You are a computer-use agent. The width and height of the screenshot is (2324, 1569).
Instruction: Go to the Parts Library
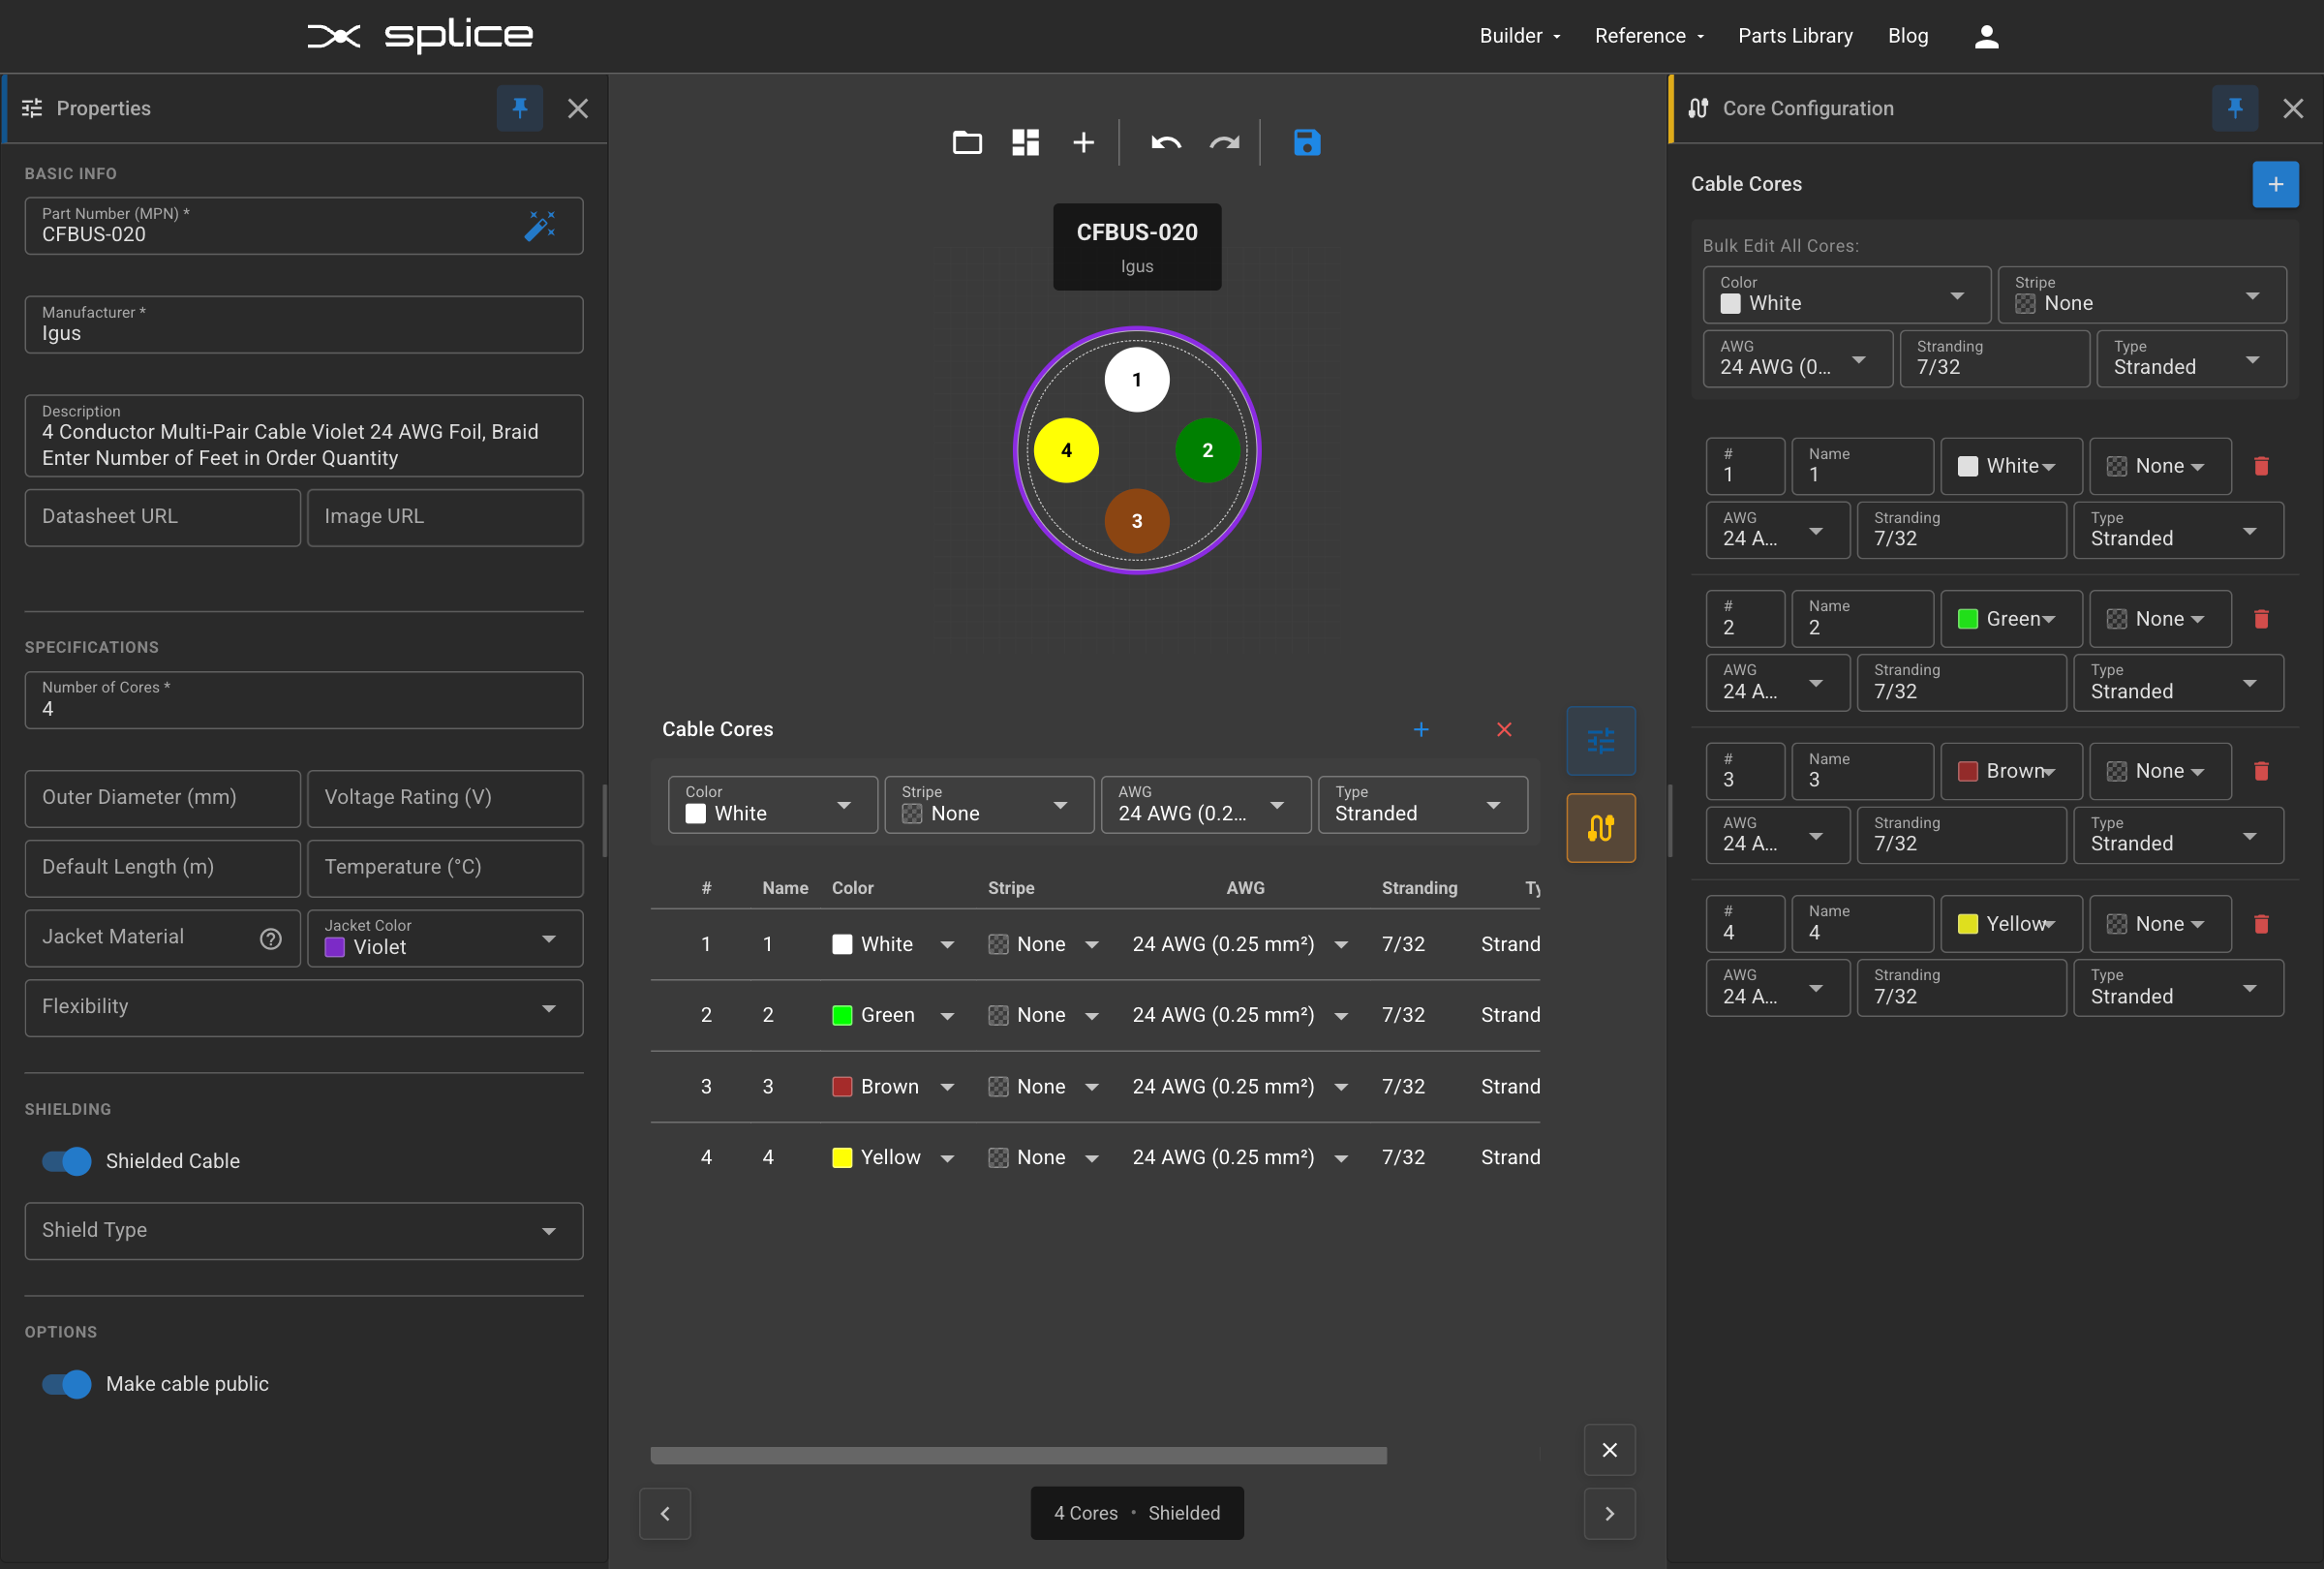click(1795, 36)
